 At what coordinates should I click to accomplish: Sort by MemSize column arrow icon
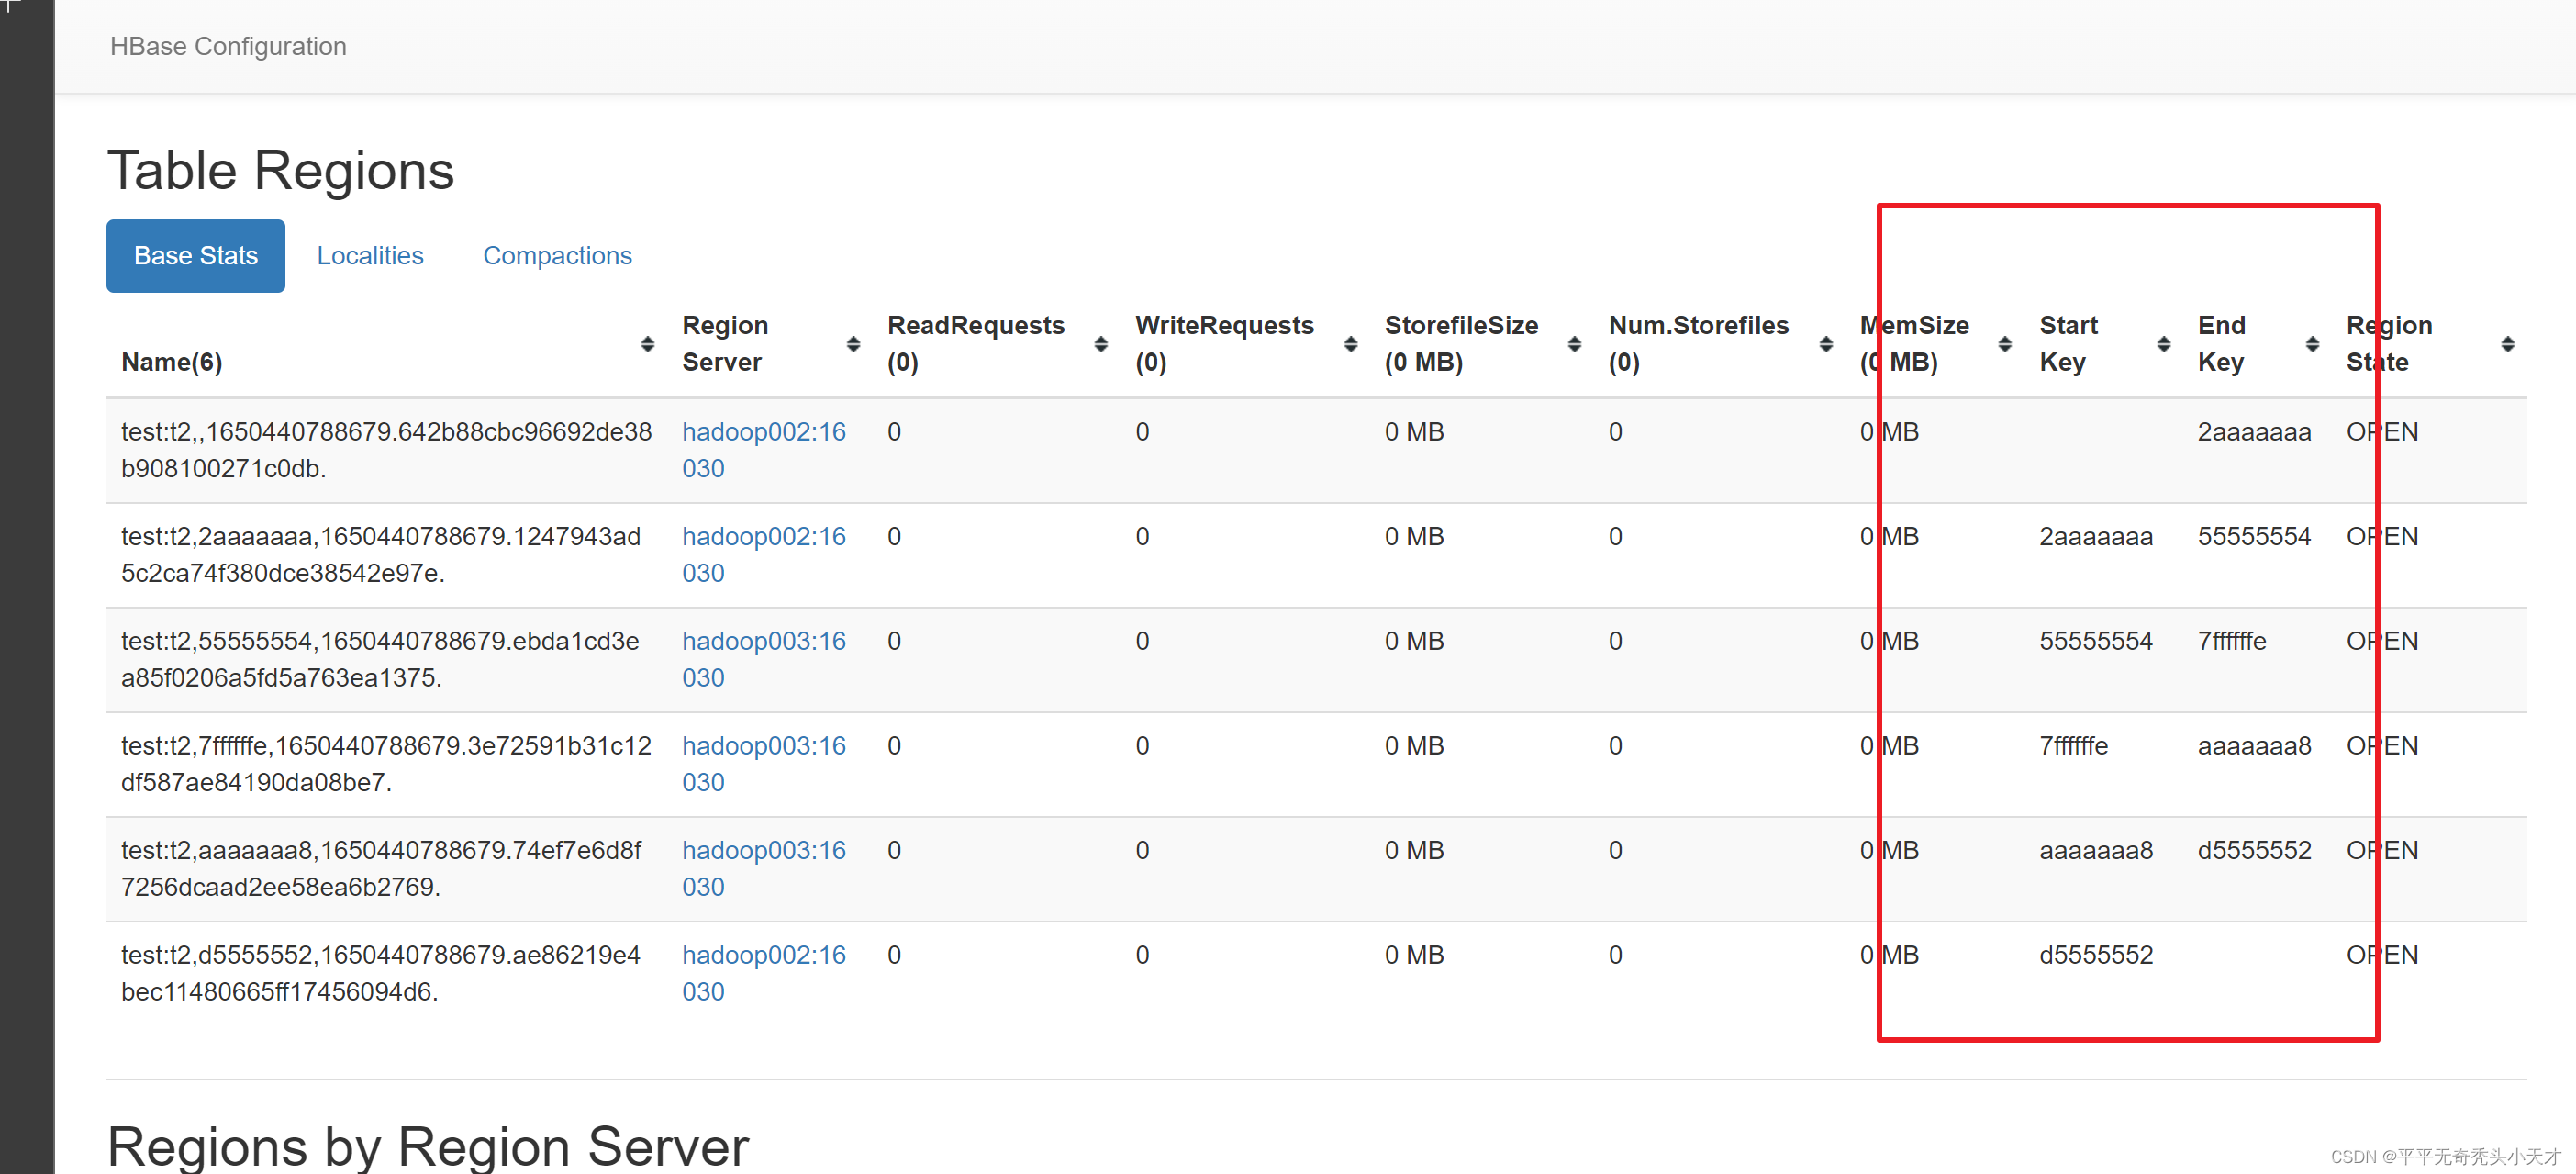click(2004, 344)
